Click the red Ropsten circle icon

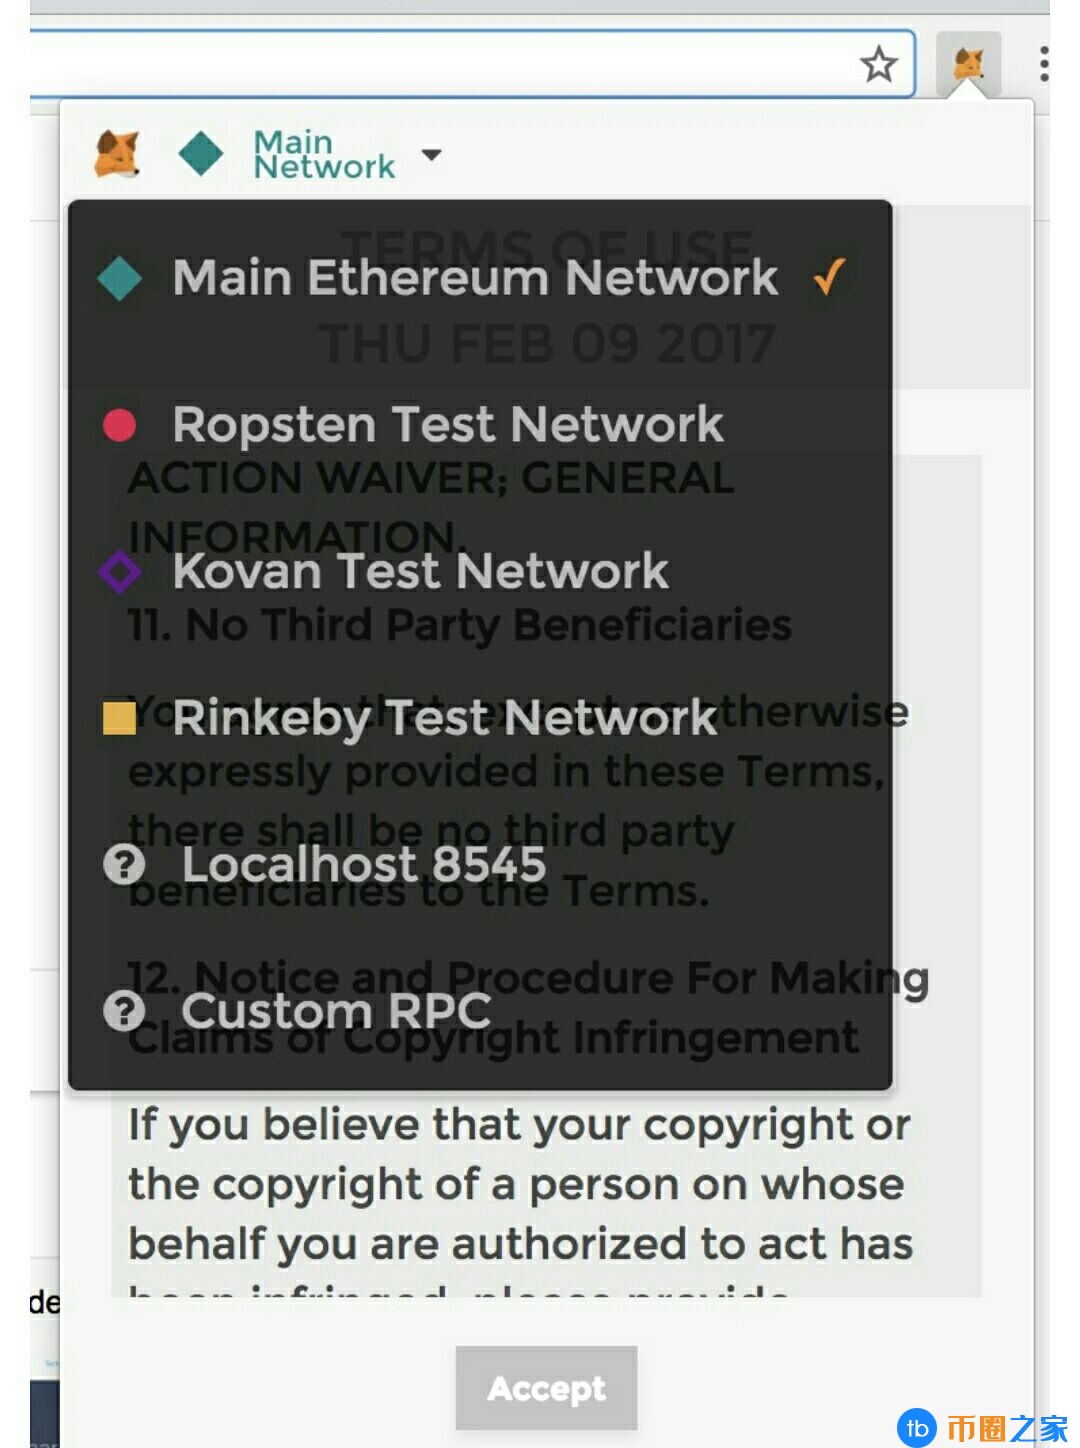120,425
